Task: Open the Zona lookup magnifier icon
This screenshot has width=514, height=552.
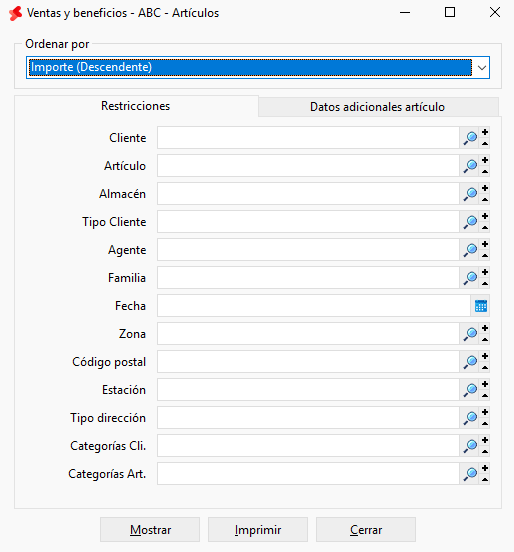Action: [x=470, y=334]
